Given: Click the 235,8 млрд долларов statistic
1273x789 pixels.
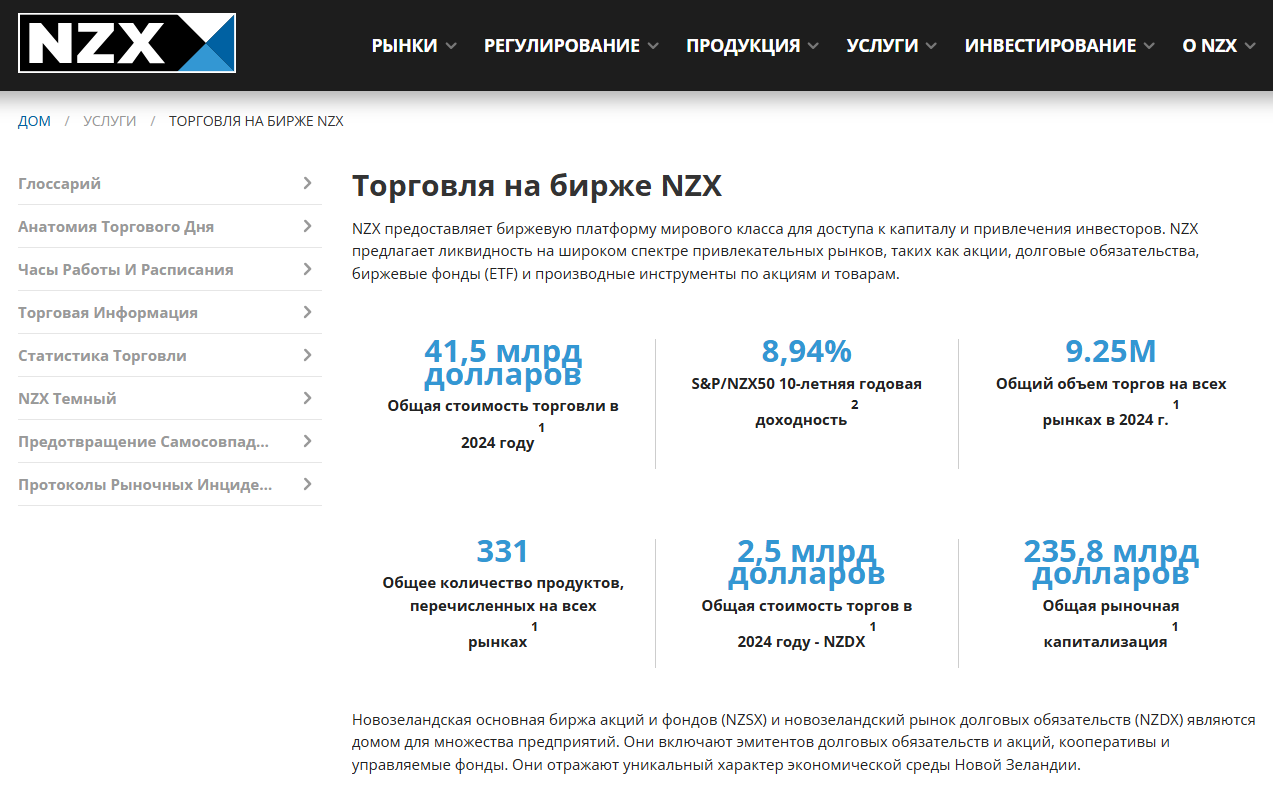Looking at the screenshot, I should pos(1110,563).
